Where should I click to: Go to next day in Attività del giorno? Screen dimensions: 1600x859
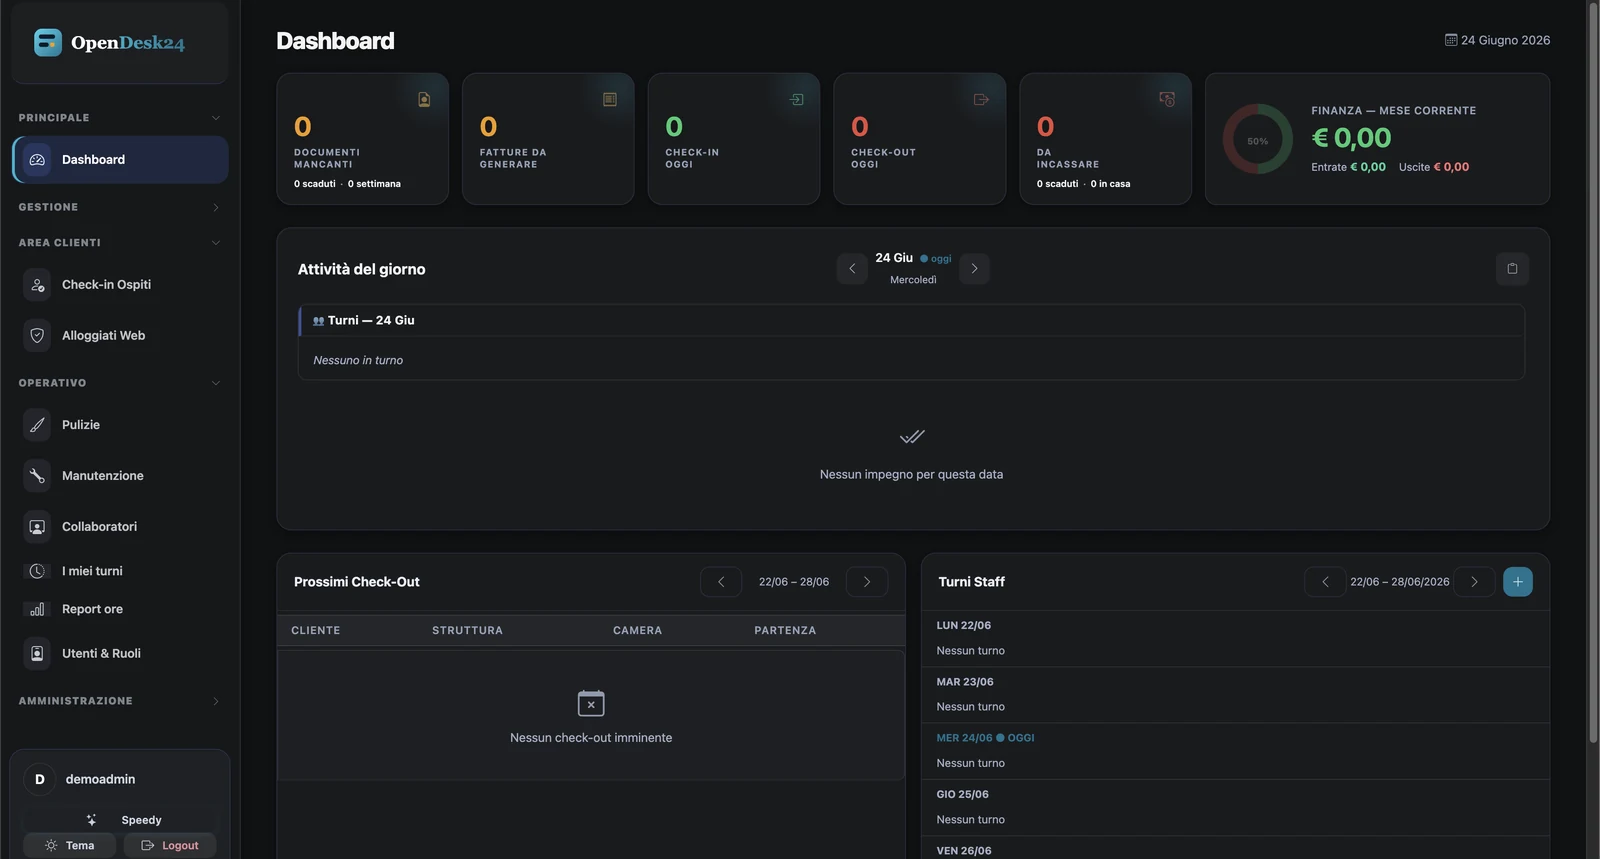click(974, 268)
